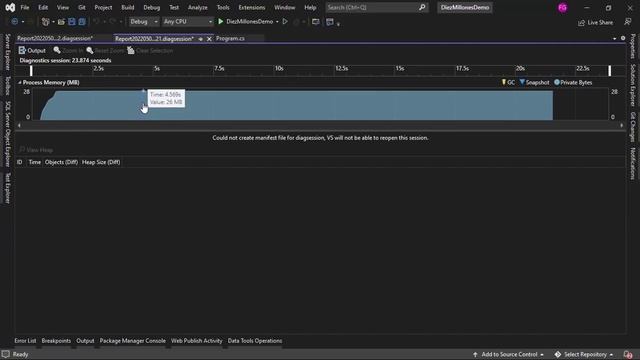
Task: Click the browser link toolbar icon
Action: [316, 22]
